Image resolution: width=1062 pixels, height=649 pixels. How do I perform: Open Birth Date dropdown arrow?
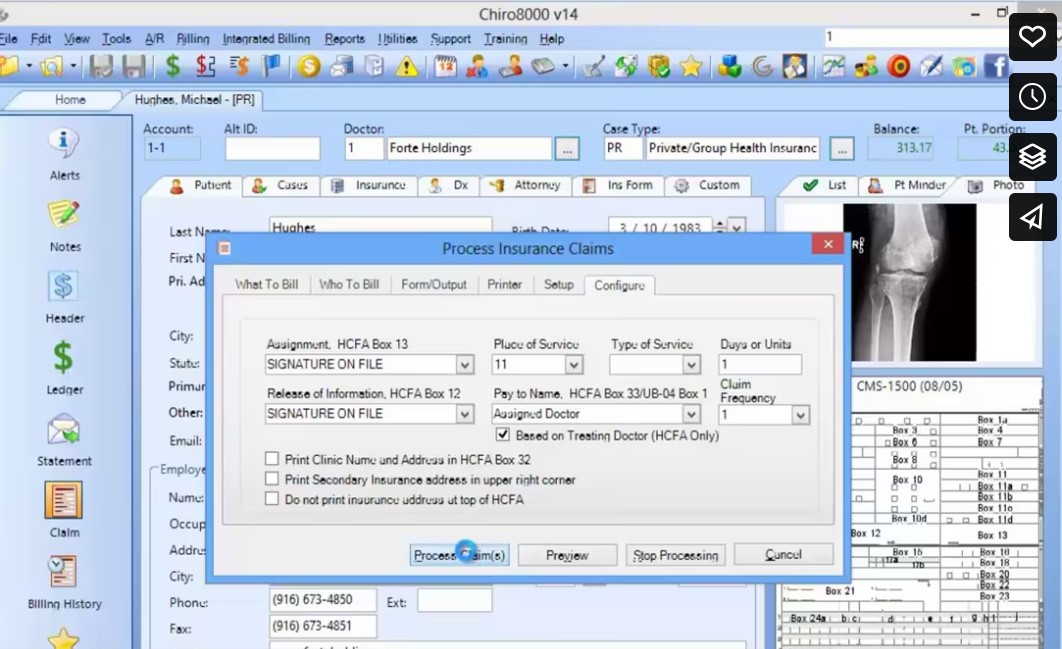(x=737, y=228)
